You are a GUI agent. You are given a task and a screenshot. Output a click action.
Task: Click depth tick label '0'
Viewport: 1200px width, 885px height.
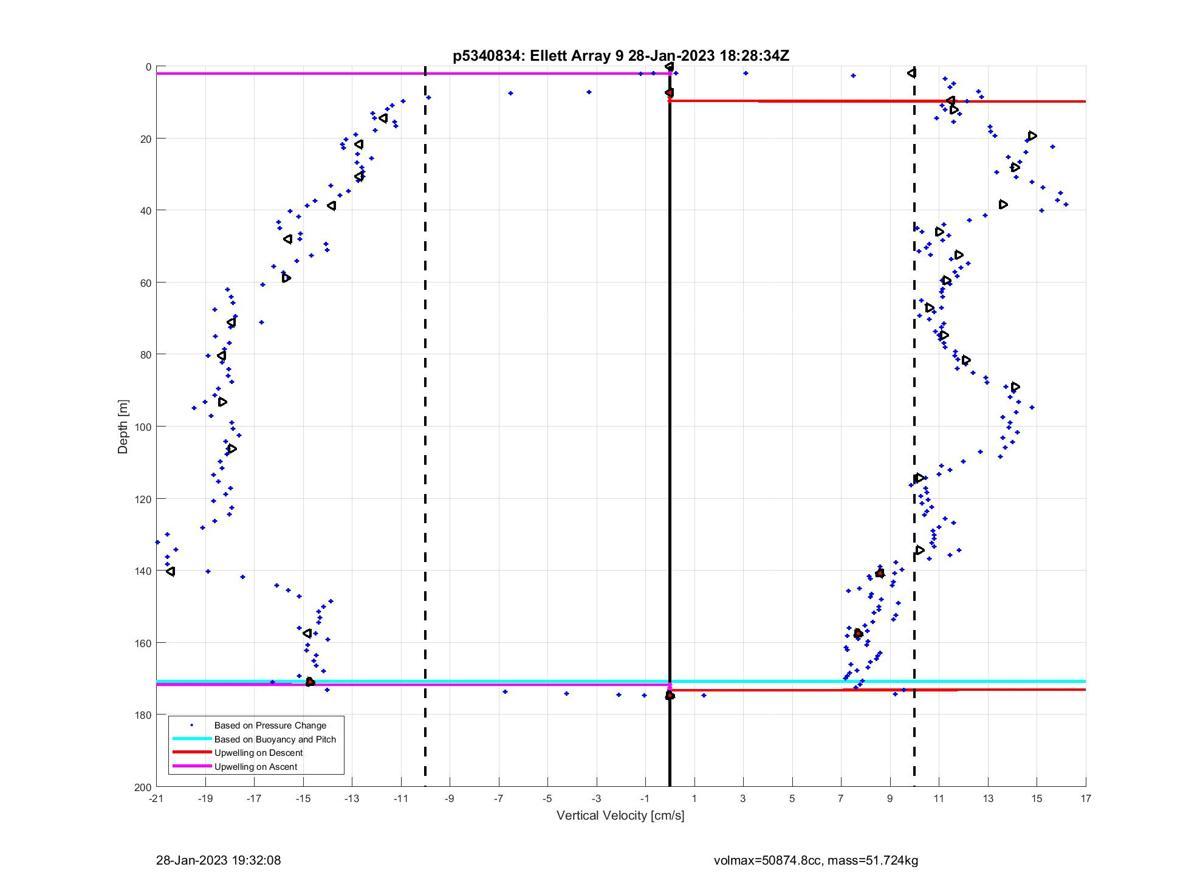[148, 67]
